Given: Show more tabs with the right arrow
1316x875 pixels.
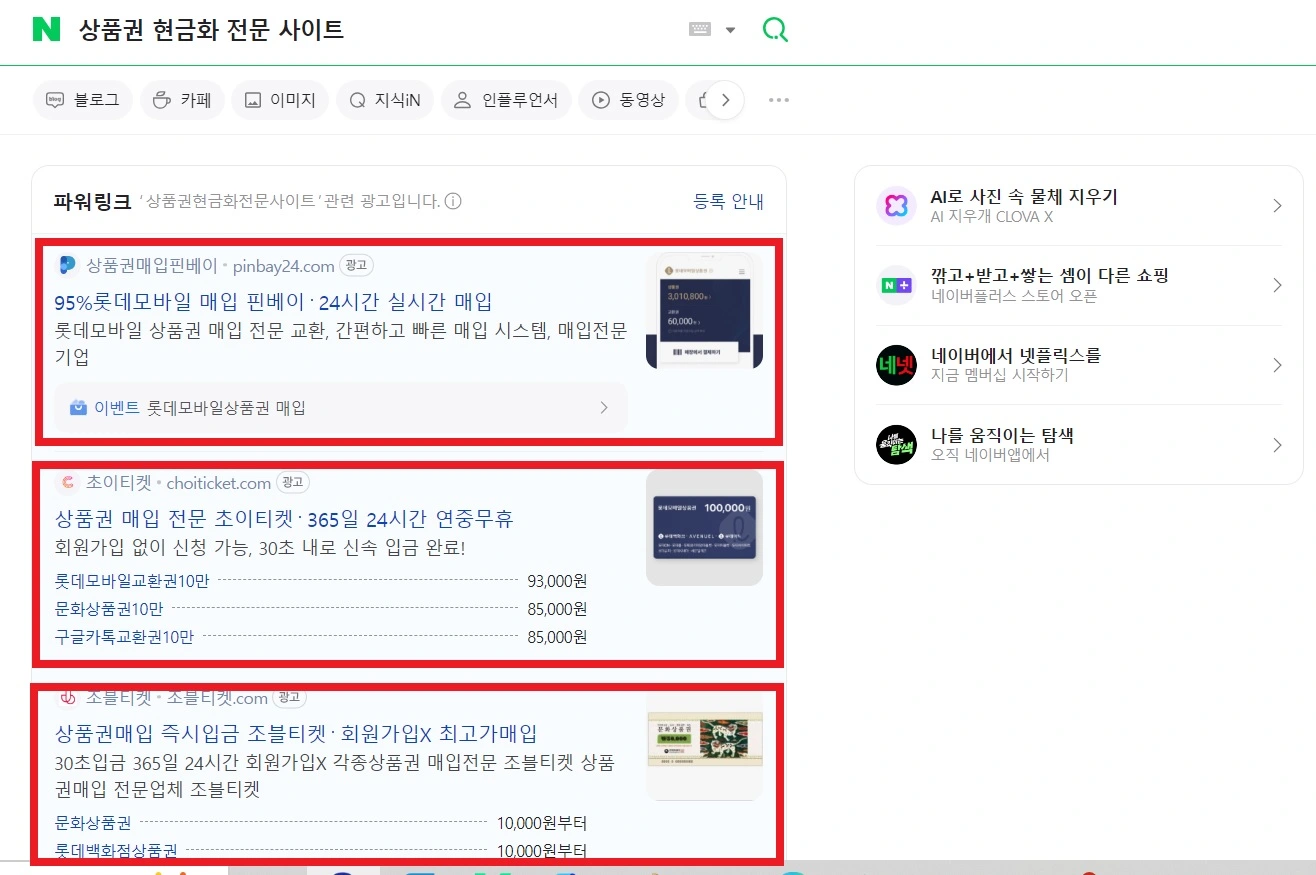Looking at the screenshot, I should click(x=726, y=100).
